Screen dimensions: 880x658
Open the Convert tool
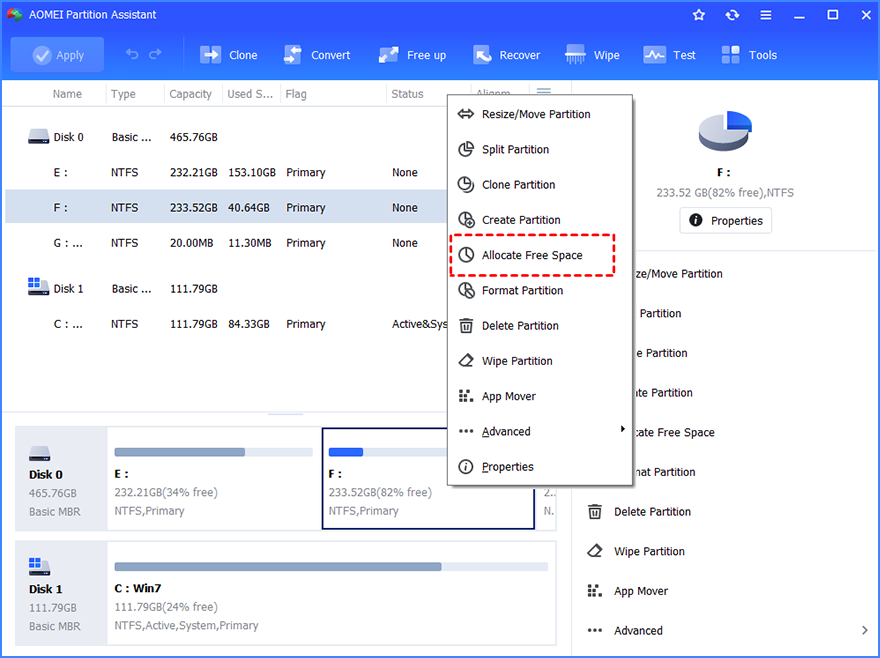[317, 55]
